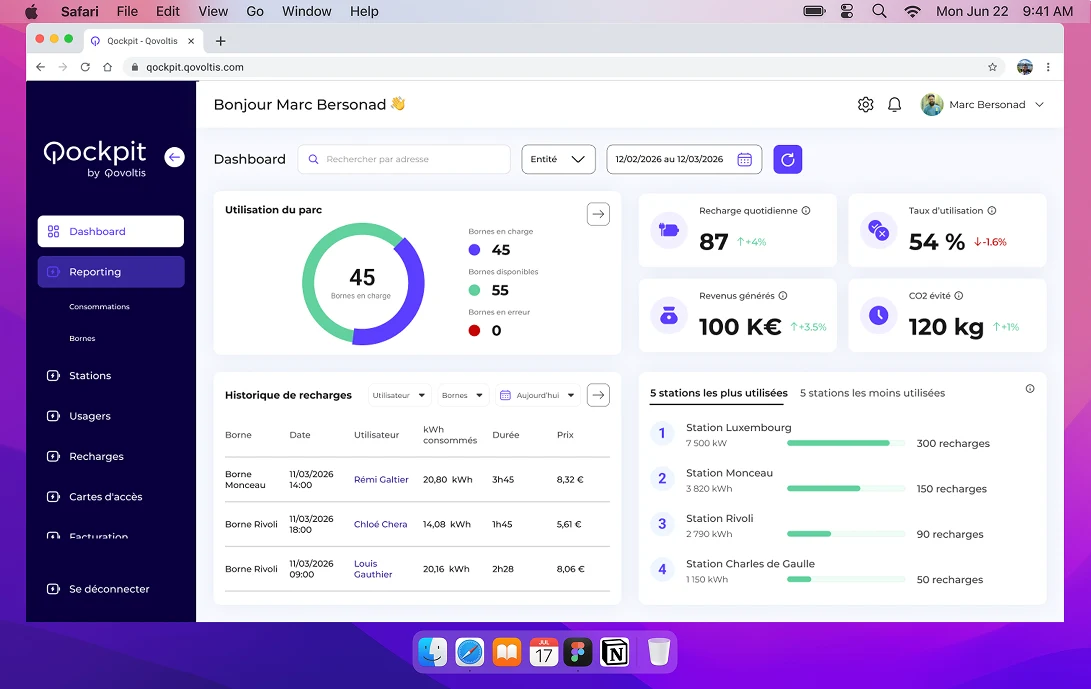Viewport: 1091px width, 689px height.
Task: Expand the Bornes filter dropdown
Action: [x=463, y=395]
